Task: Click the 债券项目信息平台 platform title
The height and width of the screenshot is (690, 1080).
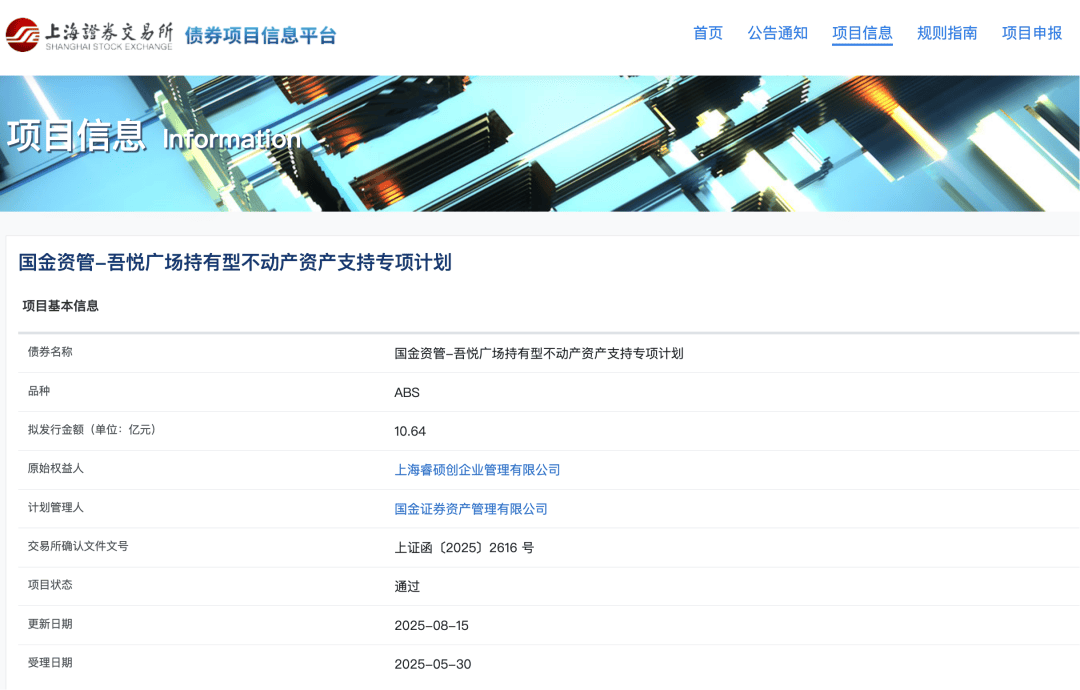Action: (x=260, y=36)
